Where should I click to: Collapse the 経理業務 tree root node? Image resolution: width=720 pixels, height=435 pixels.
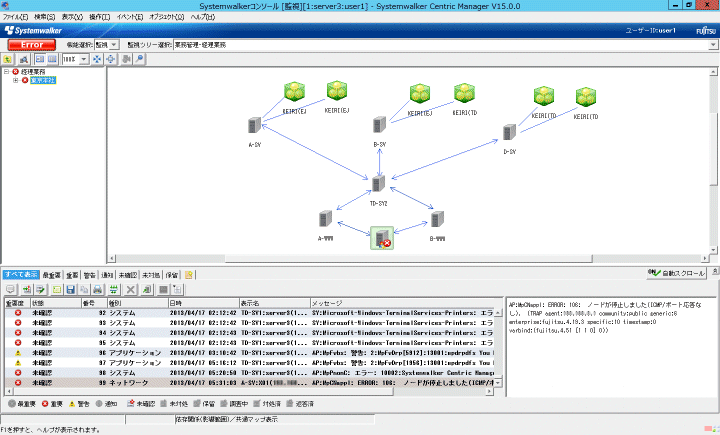pyautogui.click(x=6, y=72)
